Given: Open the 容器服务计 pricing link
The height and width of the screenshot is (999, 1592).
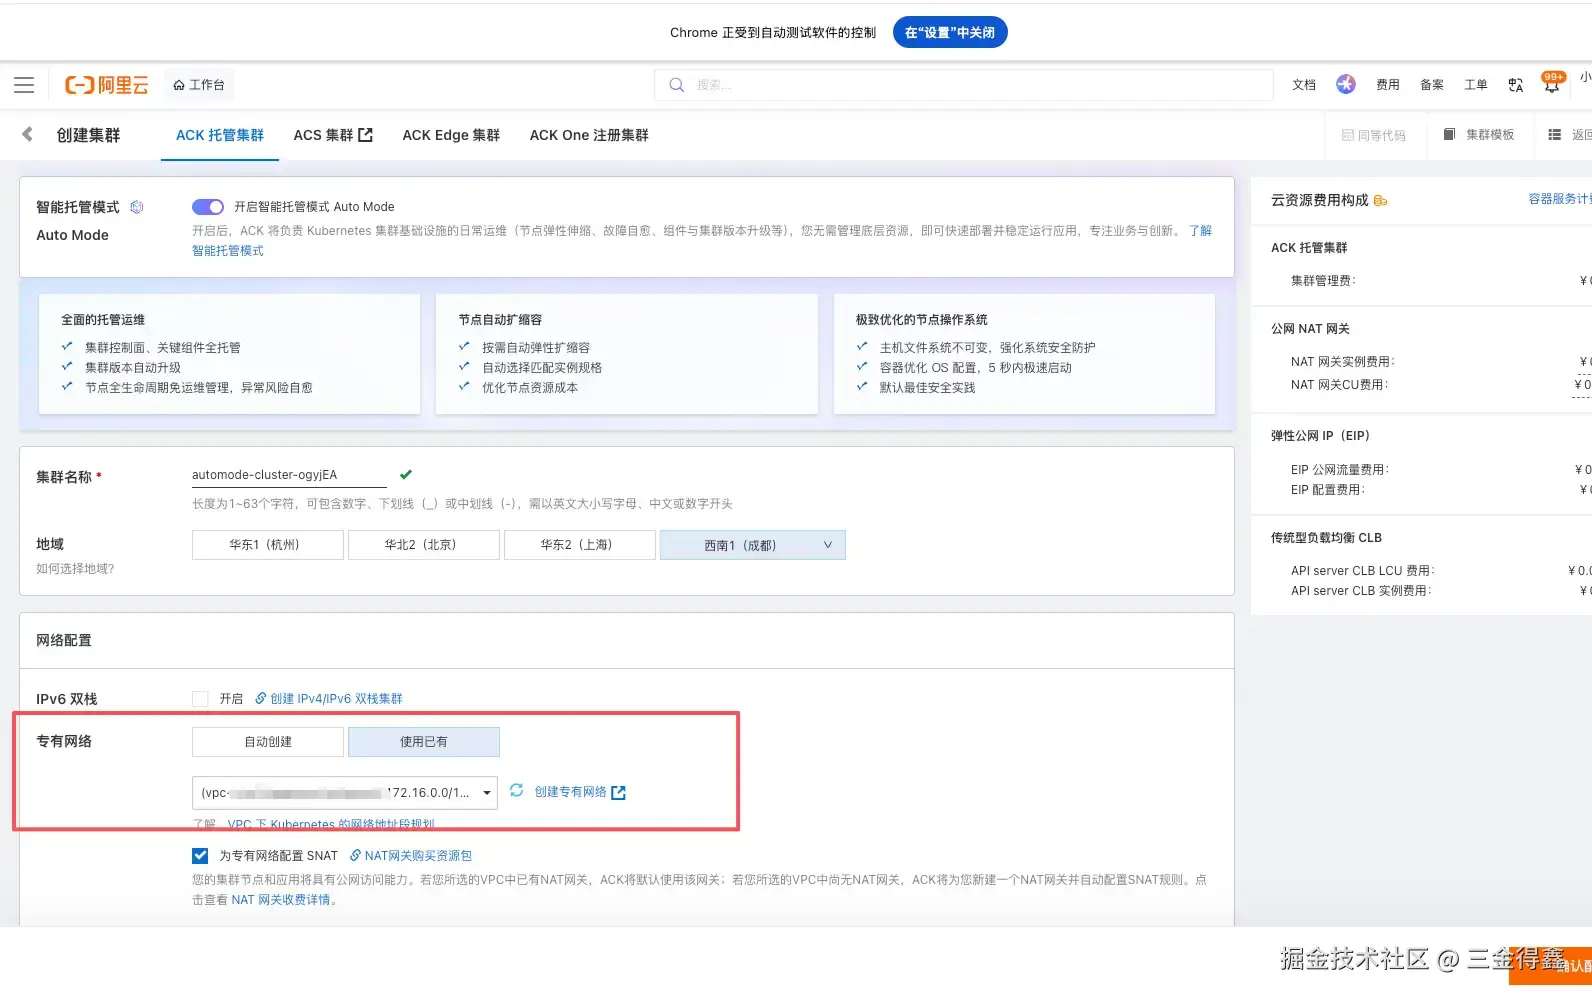Looking at the screenshot, I should (x=1560, y=199).
